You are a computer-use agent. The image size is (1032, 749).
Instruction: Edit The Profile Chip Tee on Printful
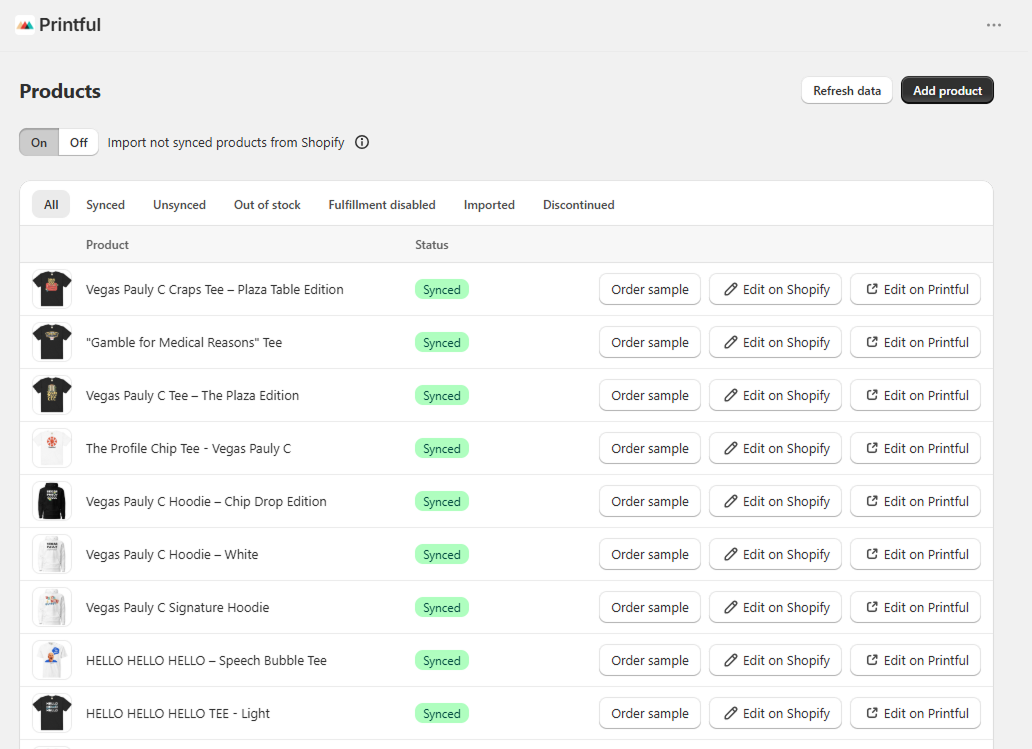pyautogui.click(x=916, y=448)
